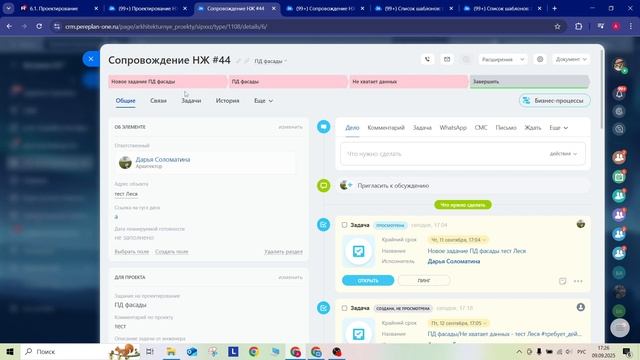The image size is (640, 360).
Task: Click the ОТКРЫТЬ button in task card
Action: point(368,281)
